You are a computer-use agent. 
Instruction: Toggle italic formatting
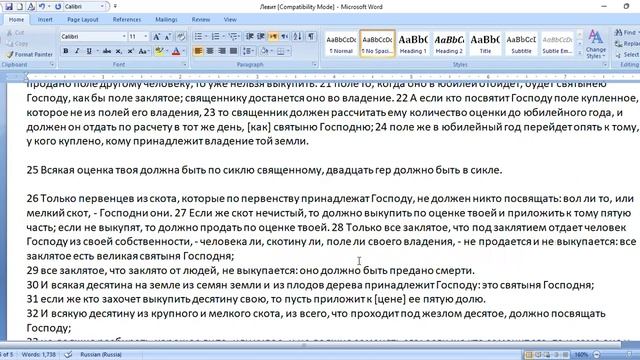pos(77,51)
